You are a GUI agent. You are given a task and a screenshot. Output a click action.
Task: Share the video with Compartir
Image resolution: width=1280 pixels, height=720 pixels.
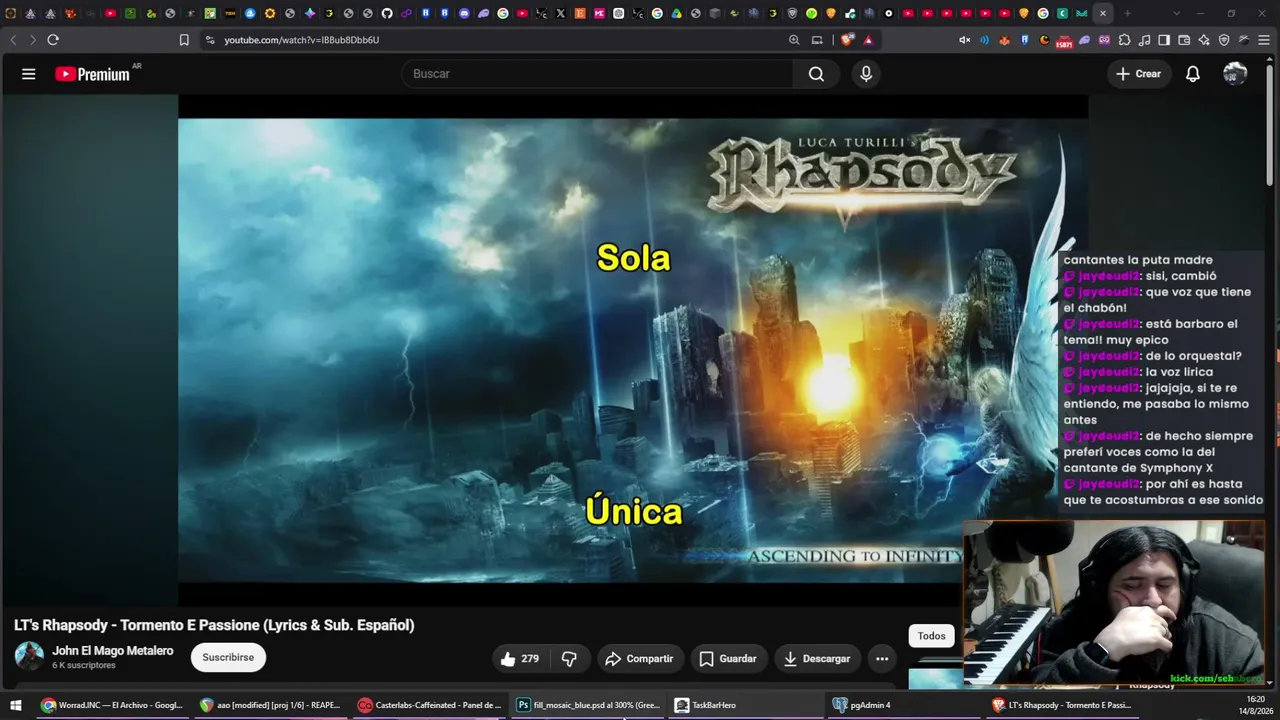tap(640, 659)
